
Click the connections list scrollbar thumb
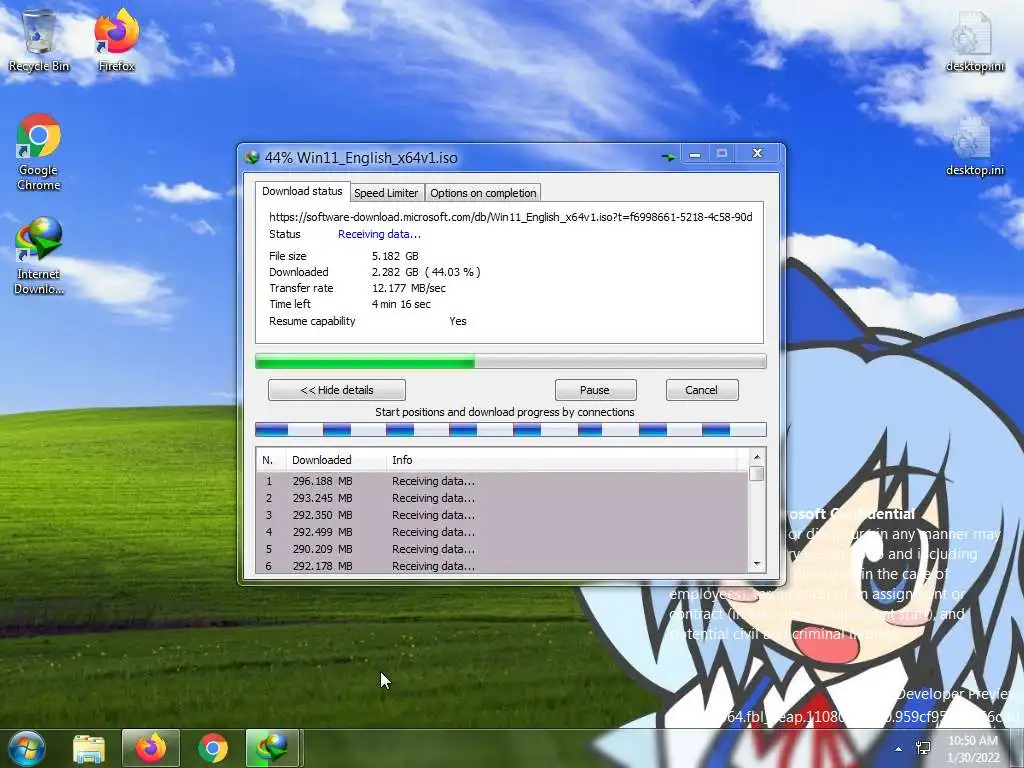pos(756,473)
